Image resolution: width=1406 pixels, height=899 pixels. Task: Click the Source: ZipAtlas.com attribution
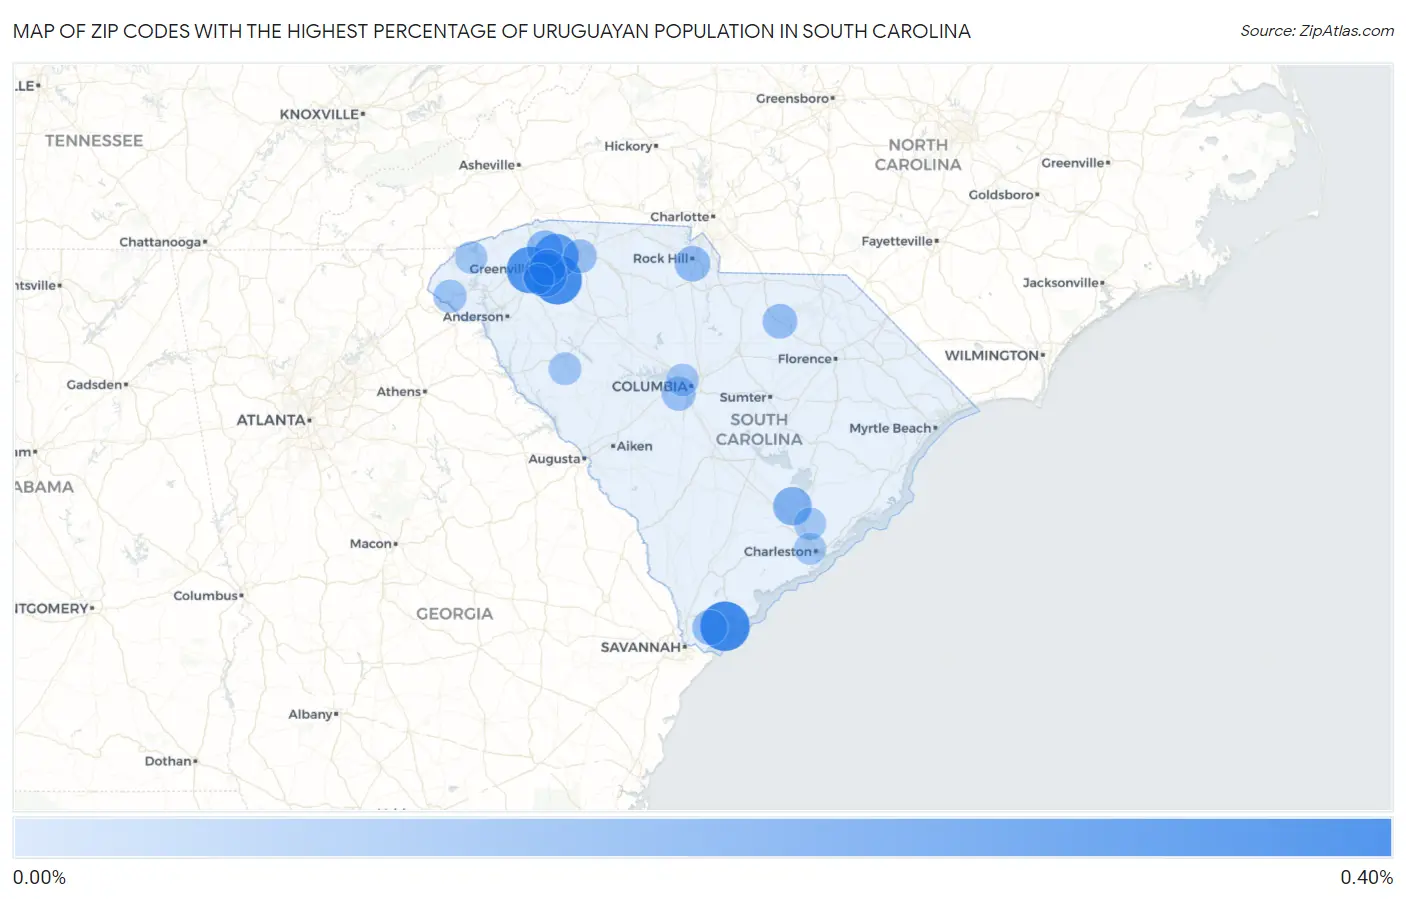point(1317,31)
